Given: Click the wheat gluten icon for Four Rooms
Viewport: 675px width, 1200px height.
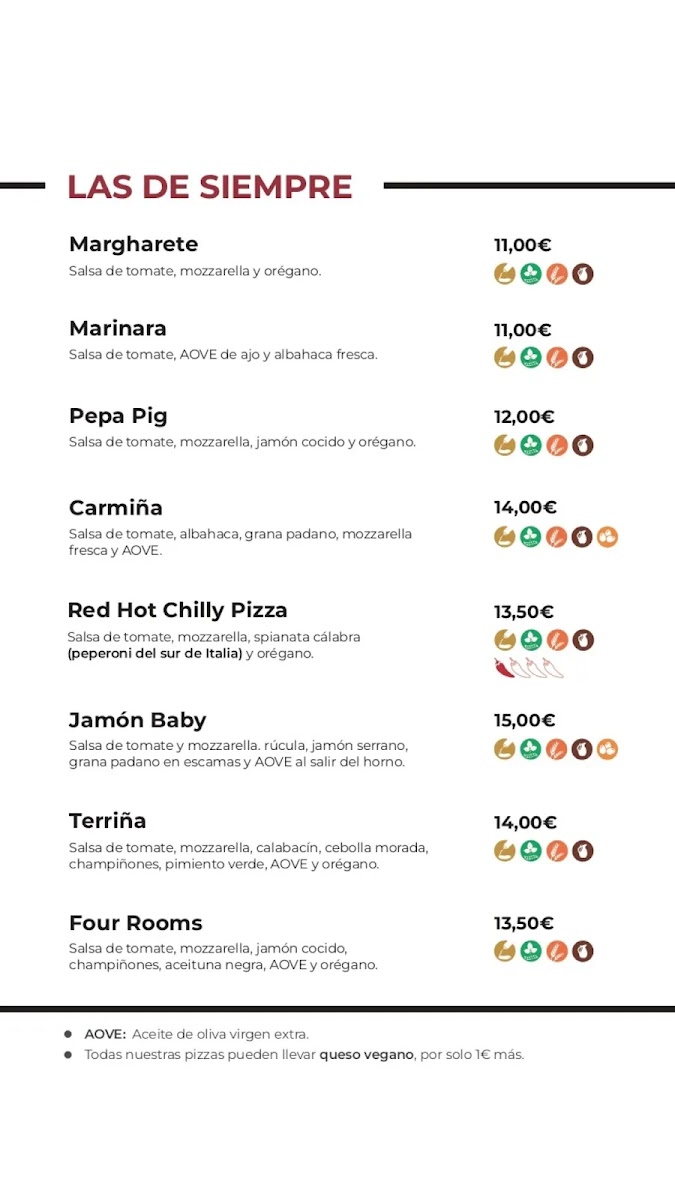Looking at the screenshot, I should tap(557, 951).
